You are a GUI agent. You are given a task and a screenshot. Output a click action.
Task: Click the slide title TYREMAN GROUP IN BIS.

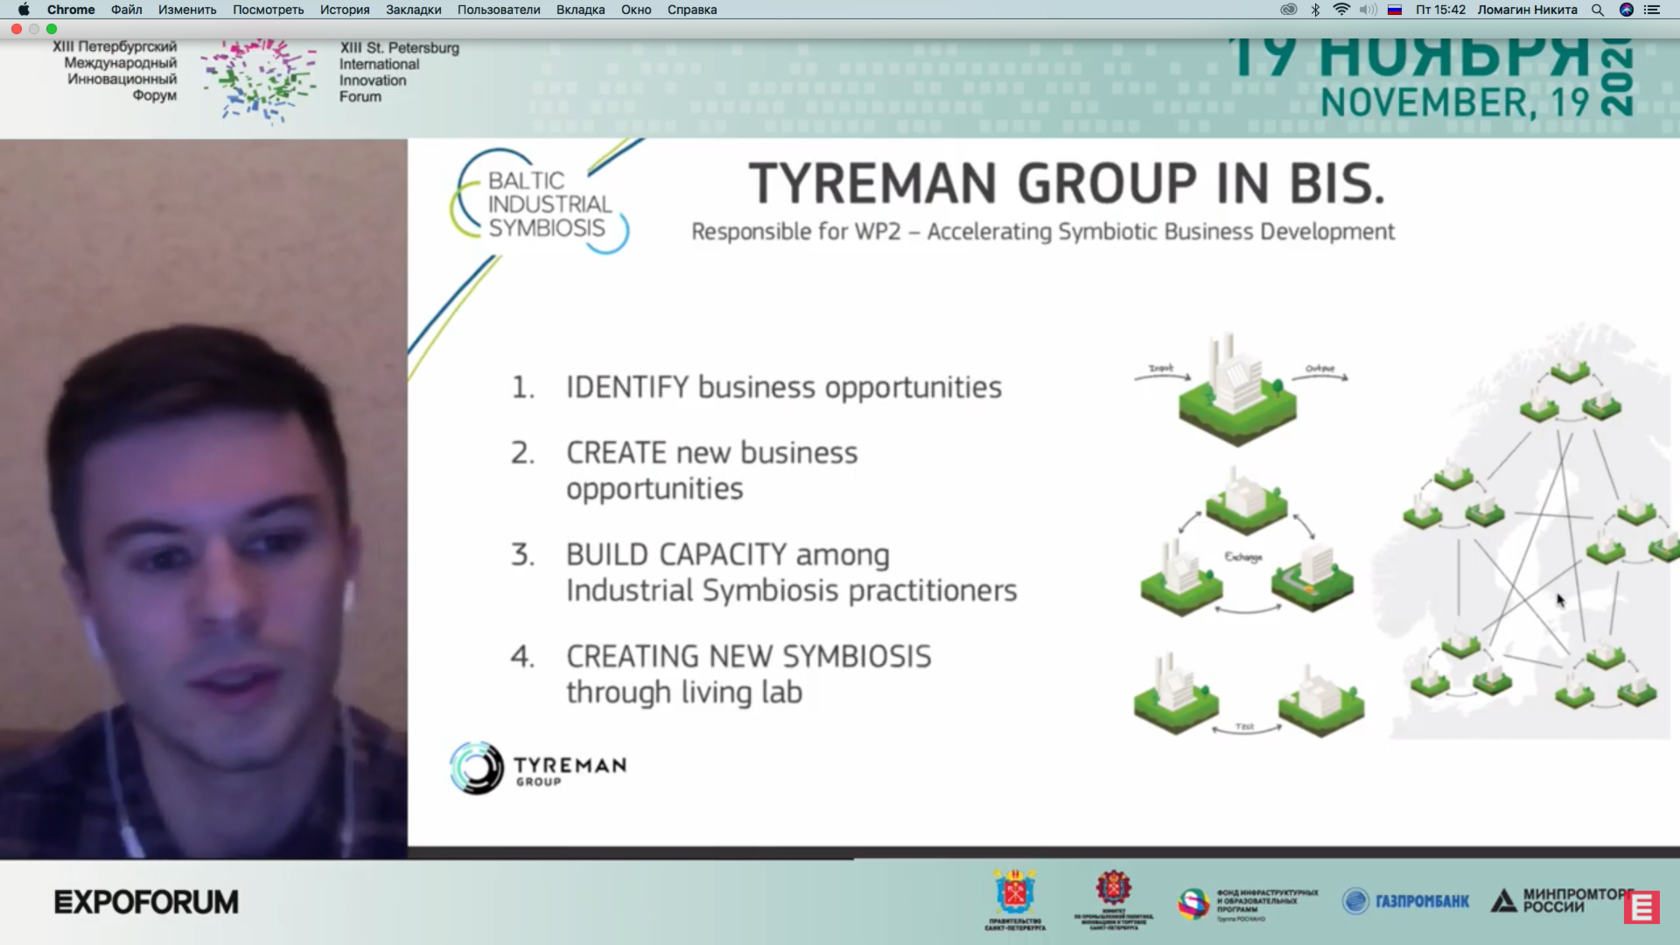click(1067, 184)
